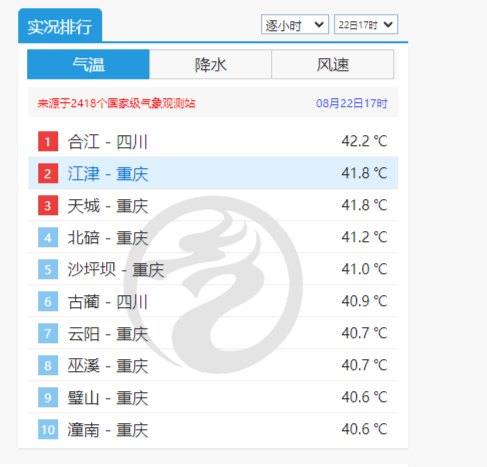Click the blue rank 10 badge
This screenshot has width=487, height=467.
point(48,429)
